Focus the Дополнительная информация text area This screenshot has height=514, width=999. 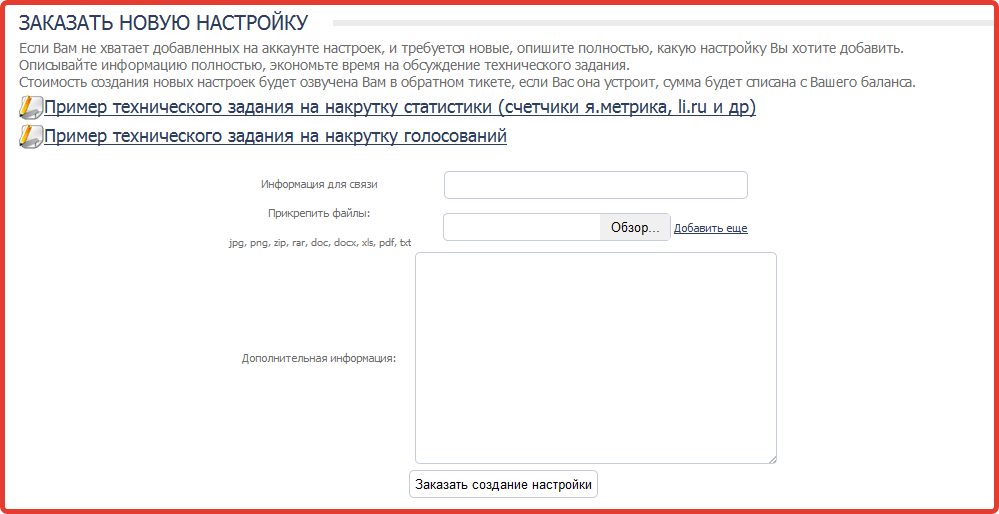(x=596, y=358)
